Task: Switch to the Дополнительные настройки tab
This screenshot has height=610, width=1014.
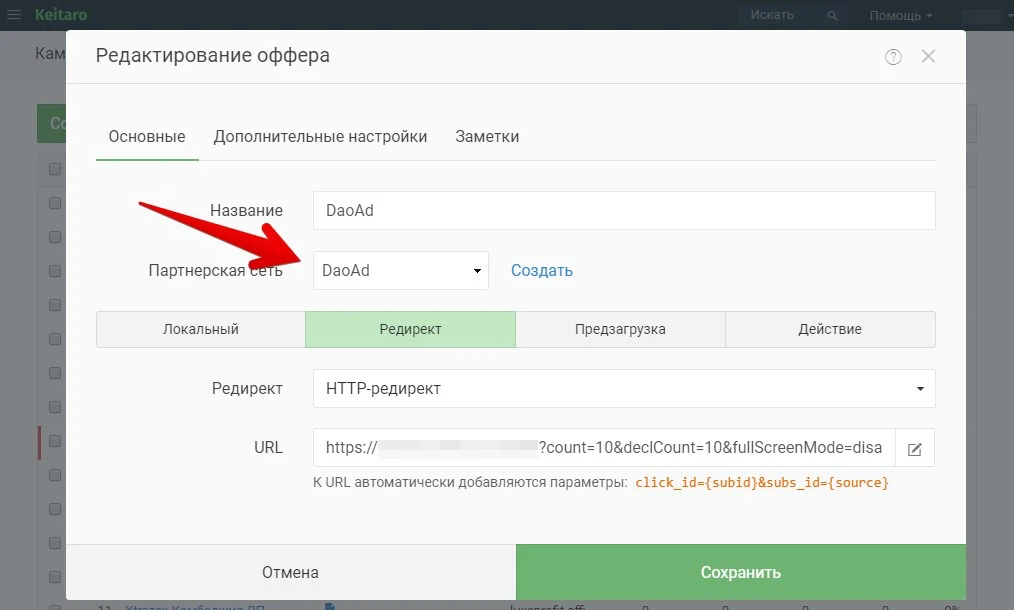Action: pyautogui.click(x=320, y=136)
